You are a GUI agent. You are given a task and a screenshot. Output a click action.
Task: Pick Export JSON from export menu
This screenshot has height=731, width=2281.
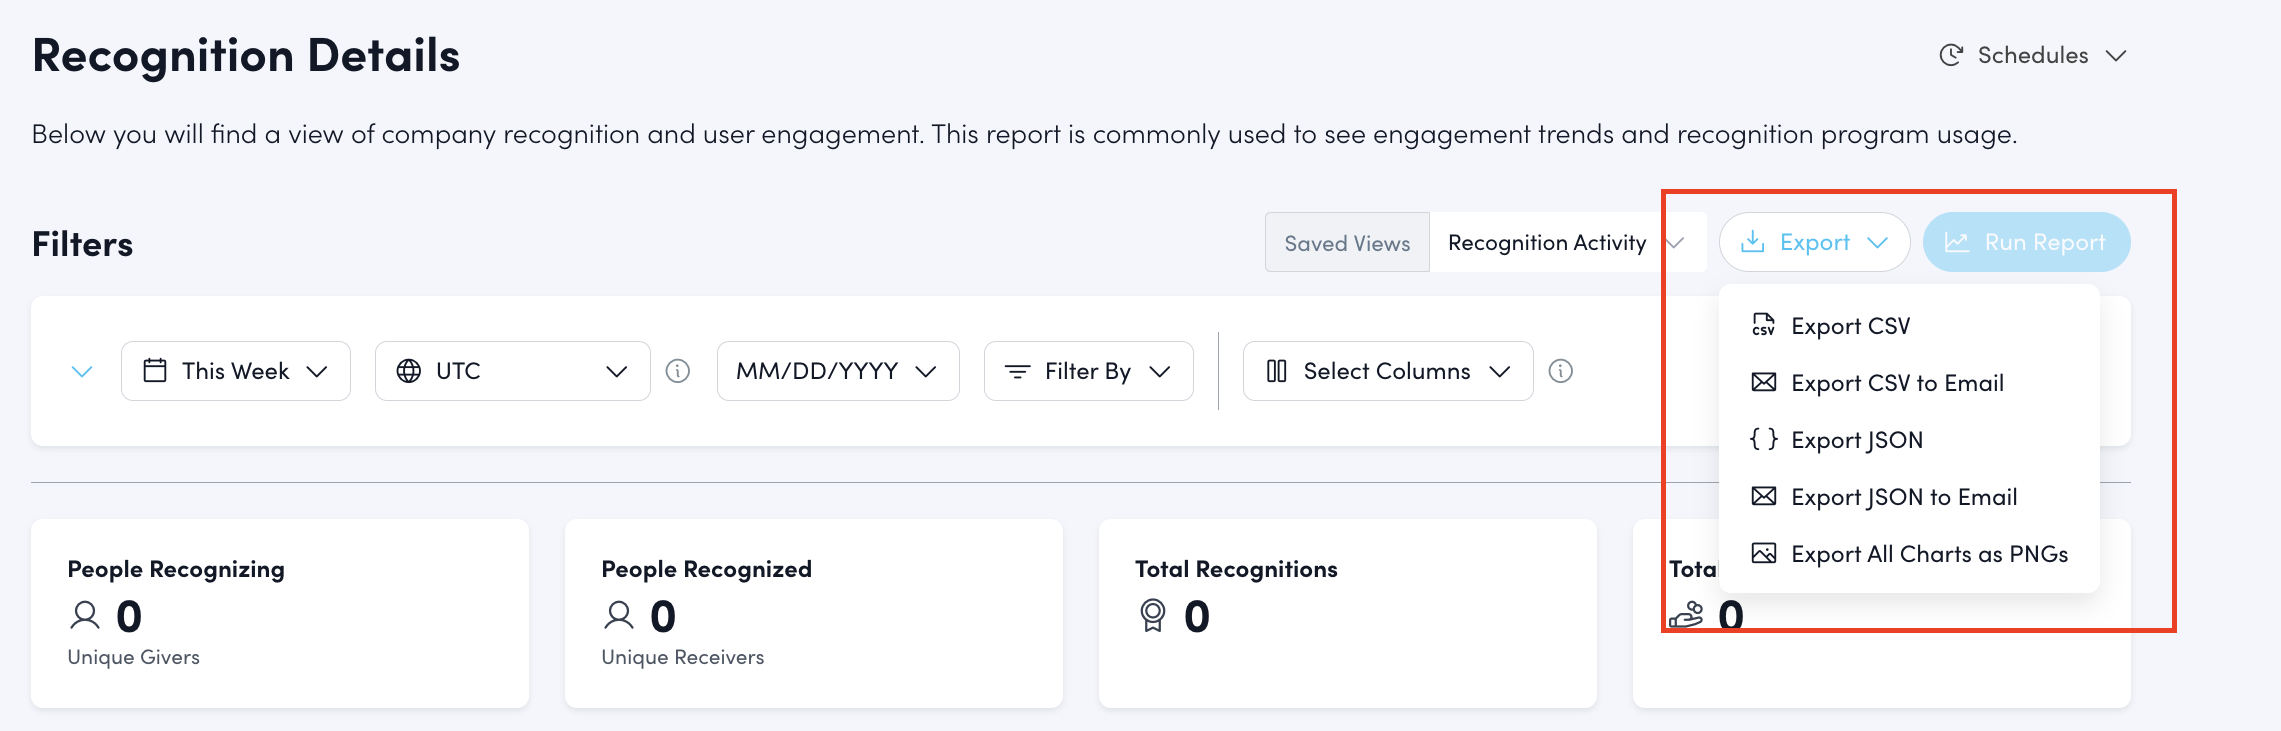(x=1856, y=440)
